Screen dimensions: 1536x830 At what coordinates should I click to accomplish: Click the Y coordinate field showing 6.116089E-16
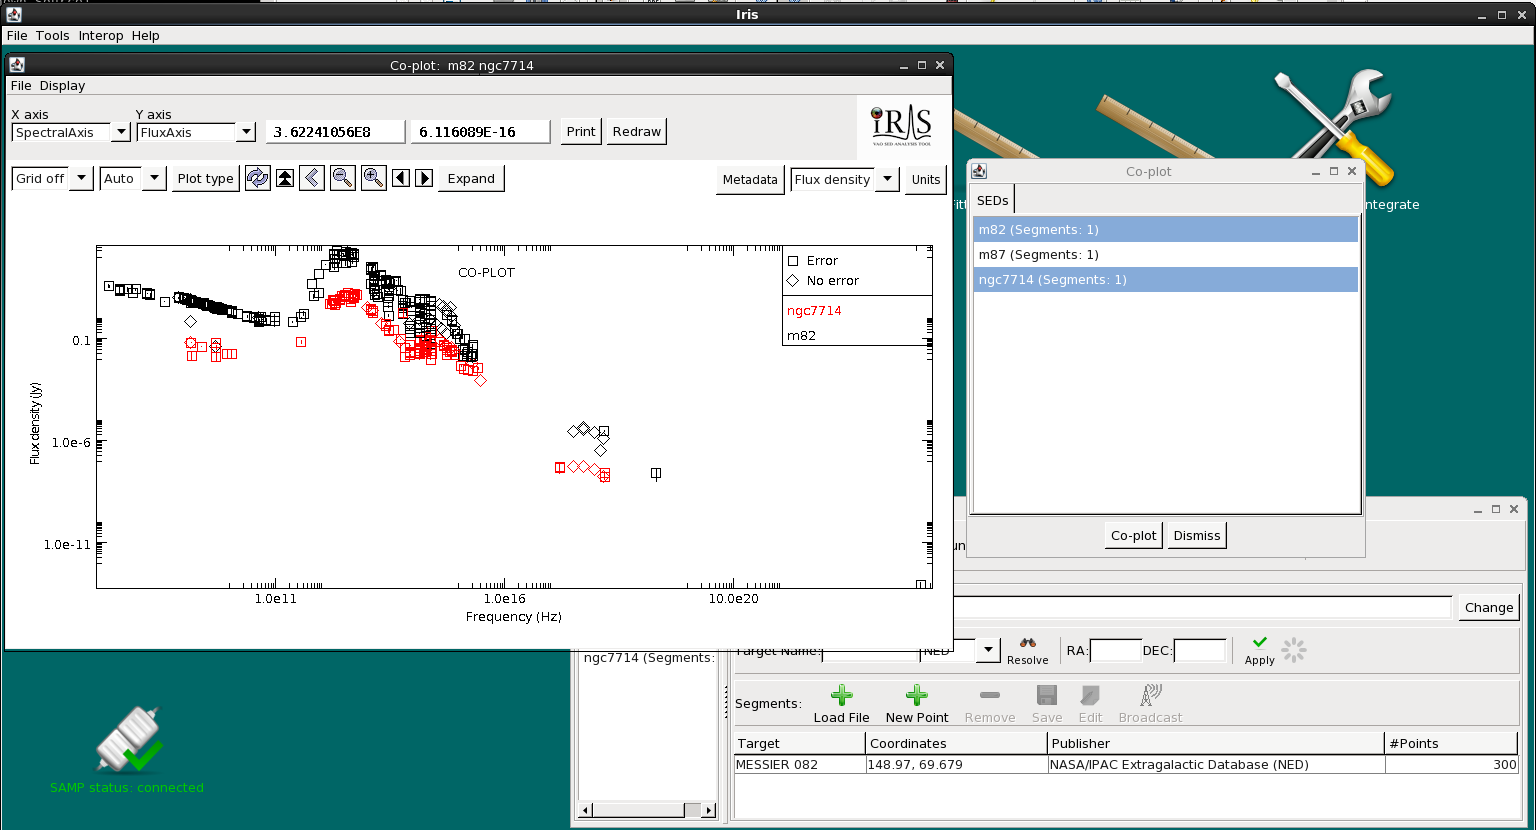click(x=481, y=131)
